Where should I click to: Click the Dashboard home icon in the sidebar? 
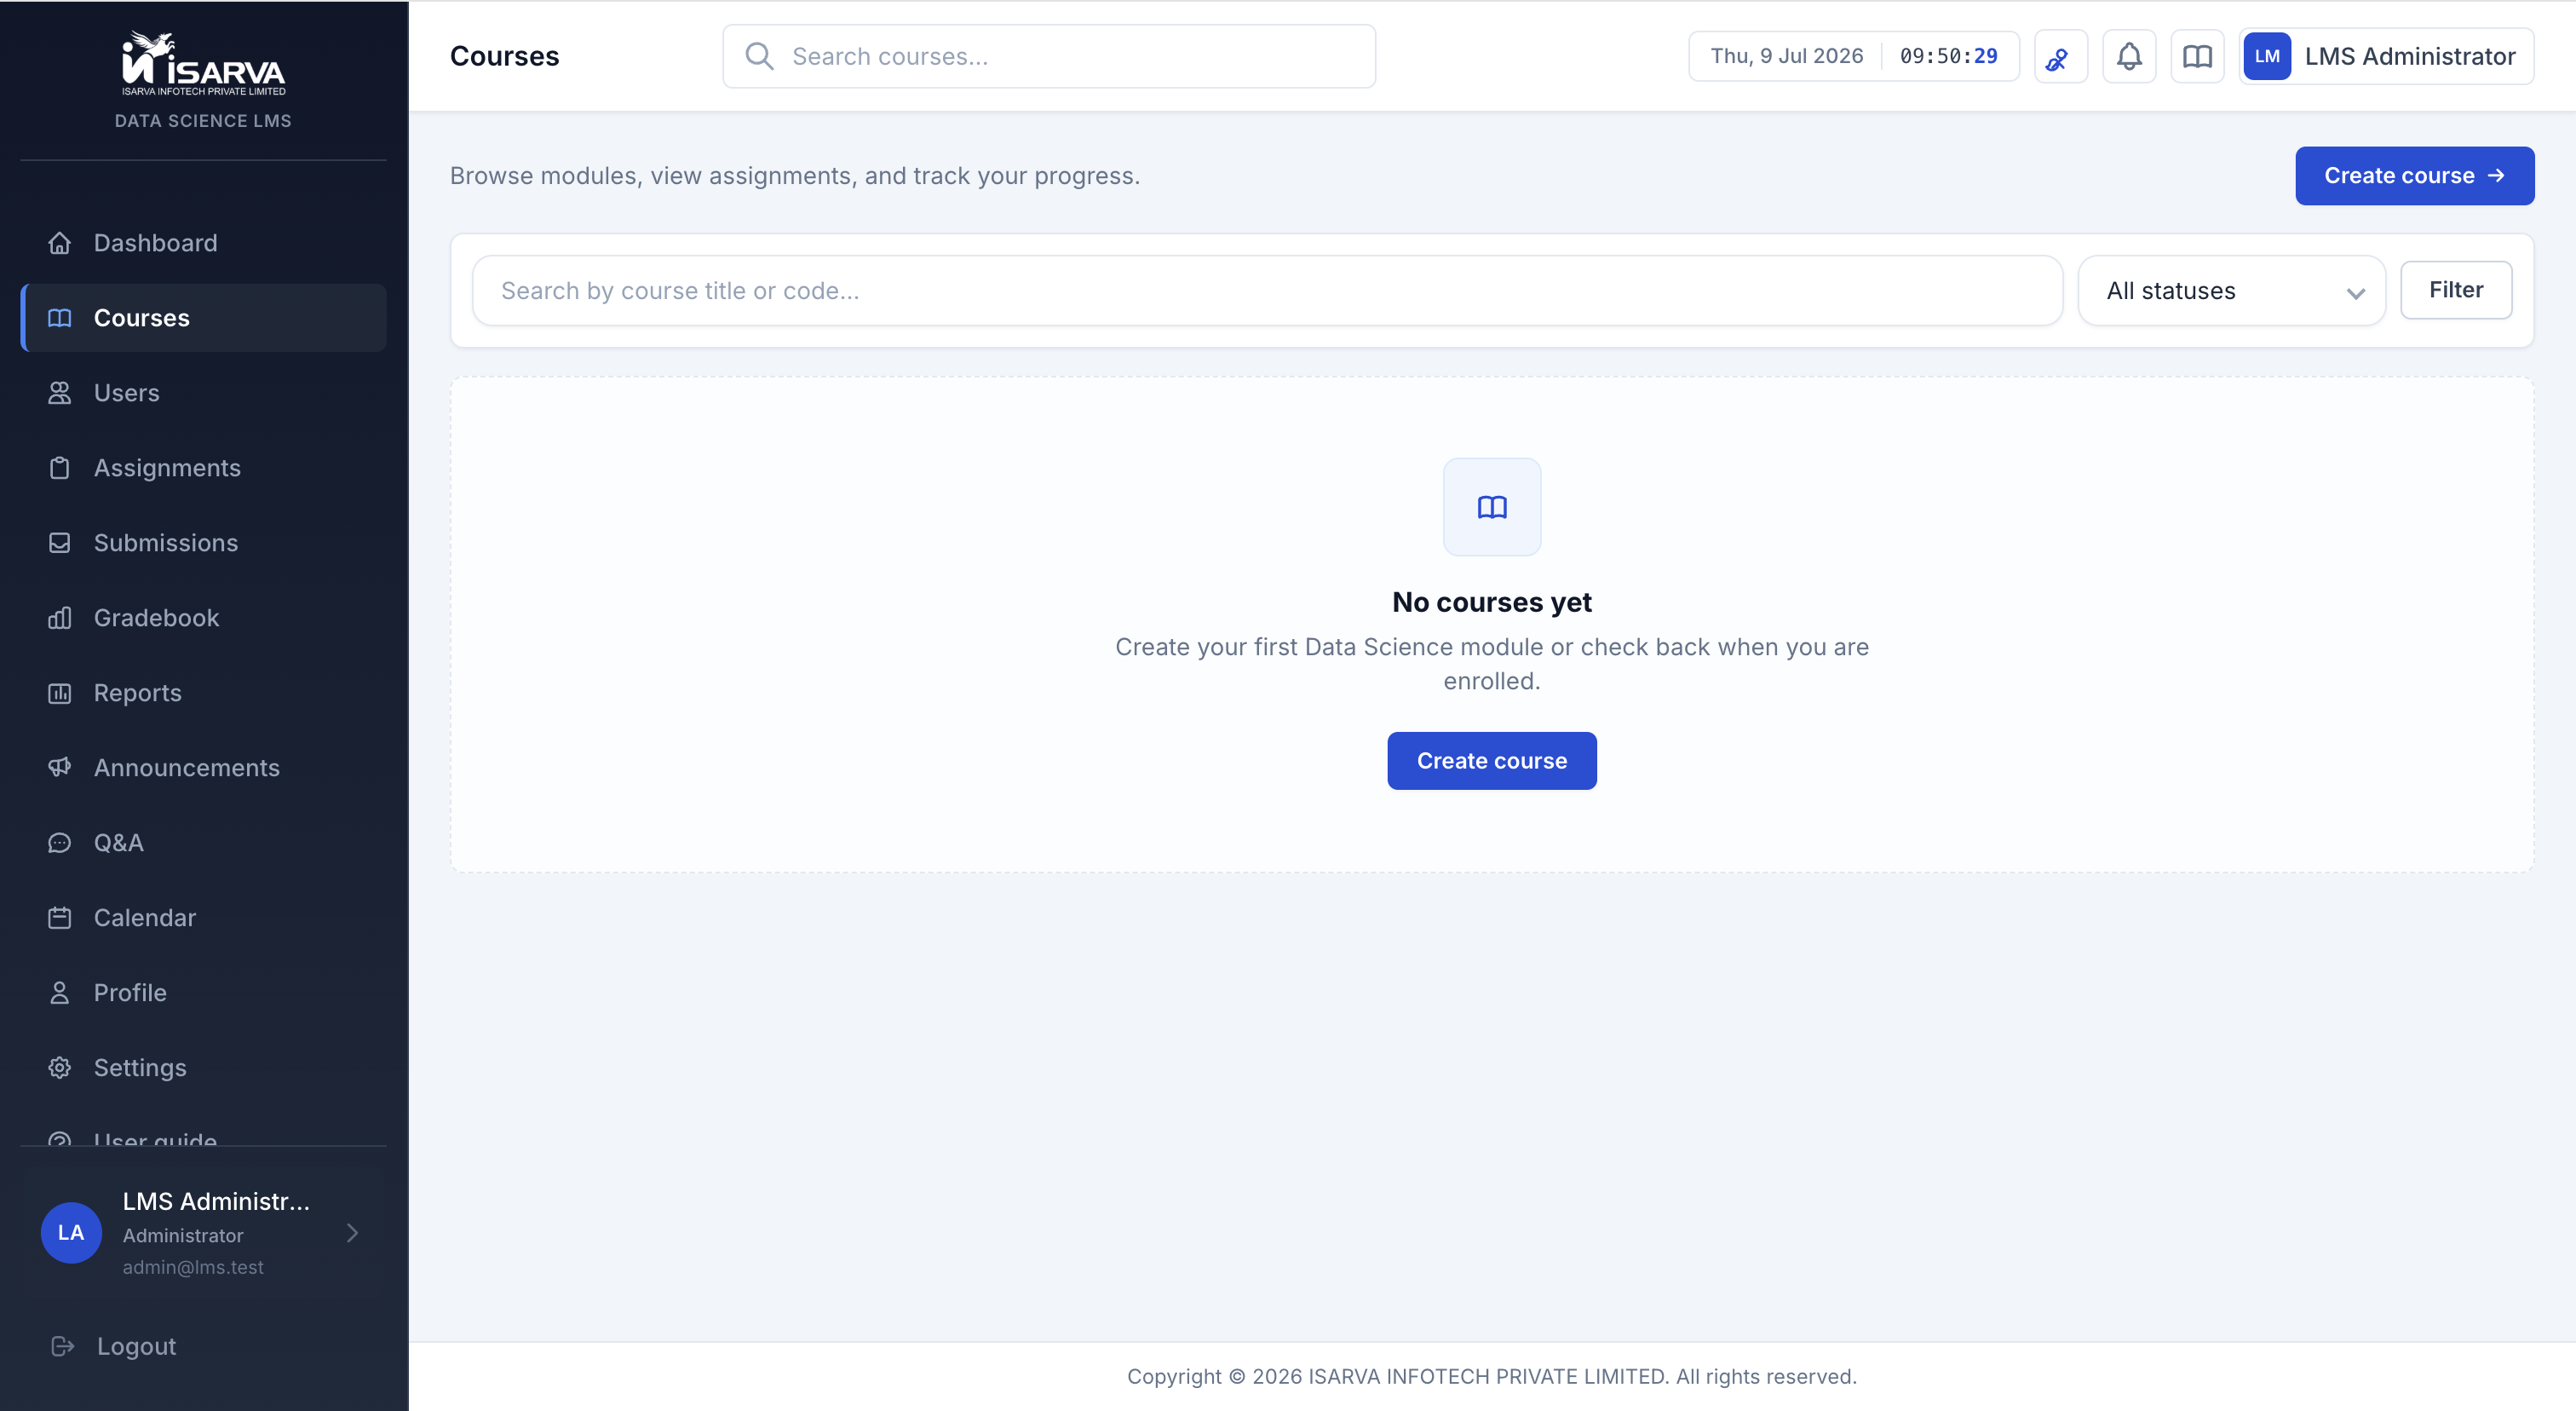click(x=60, y=243)
